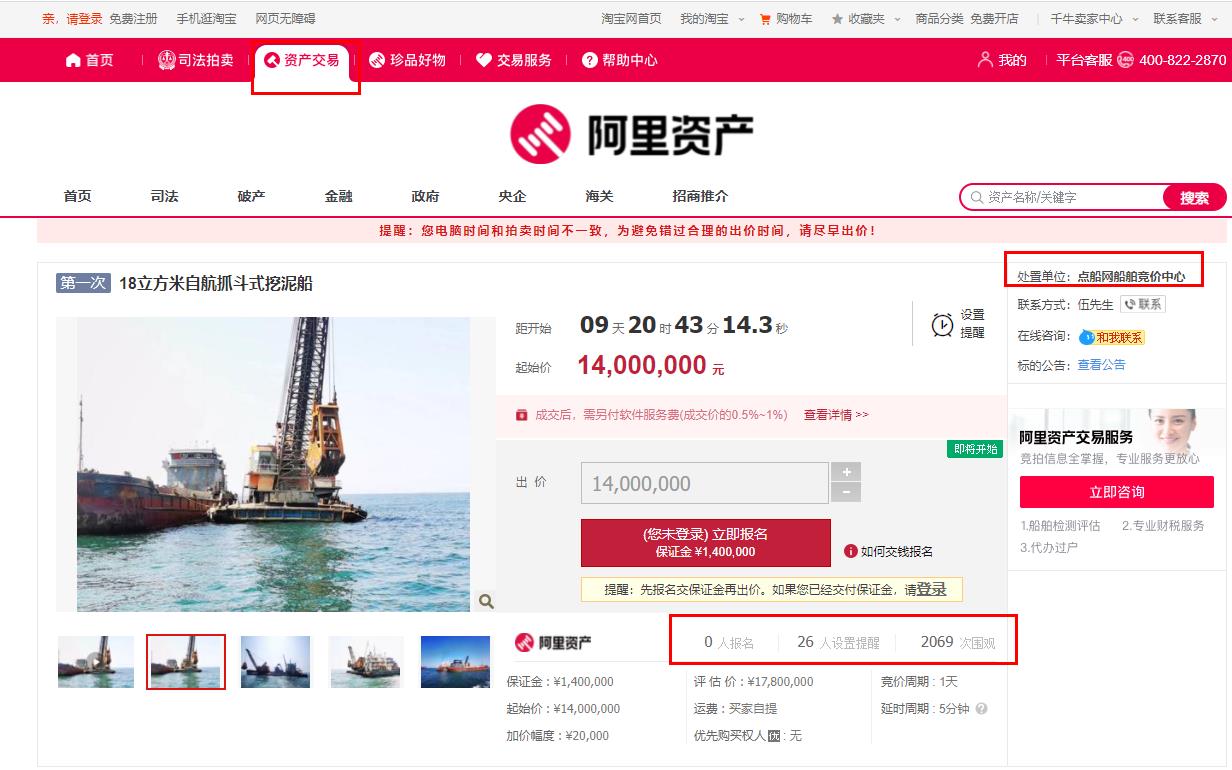Click the 优先购买权人 info icon
The height and width of the screenshot is (770, 1232).
coord(773,736)
